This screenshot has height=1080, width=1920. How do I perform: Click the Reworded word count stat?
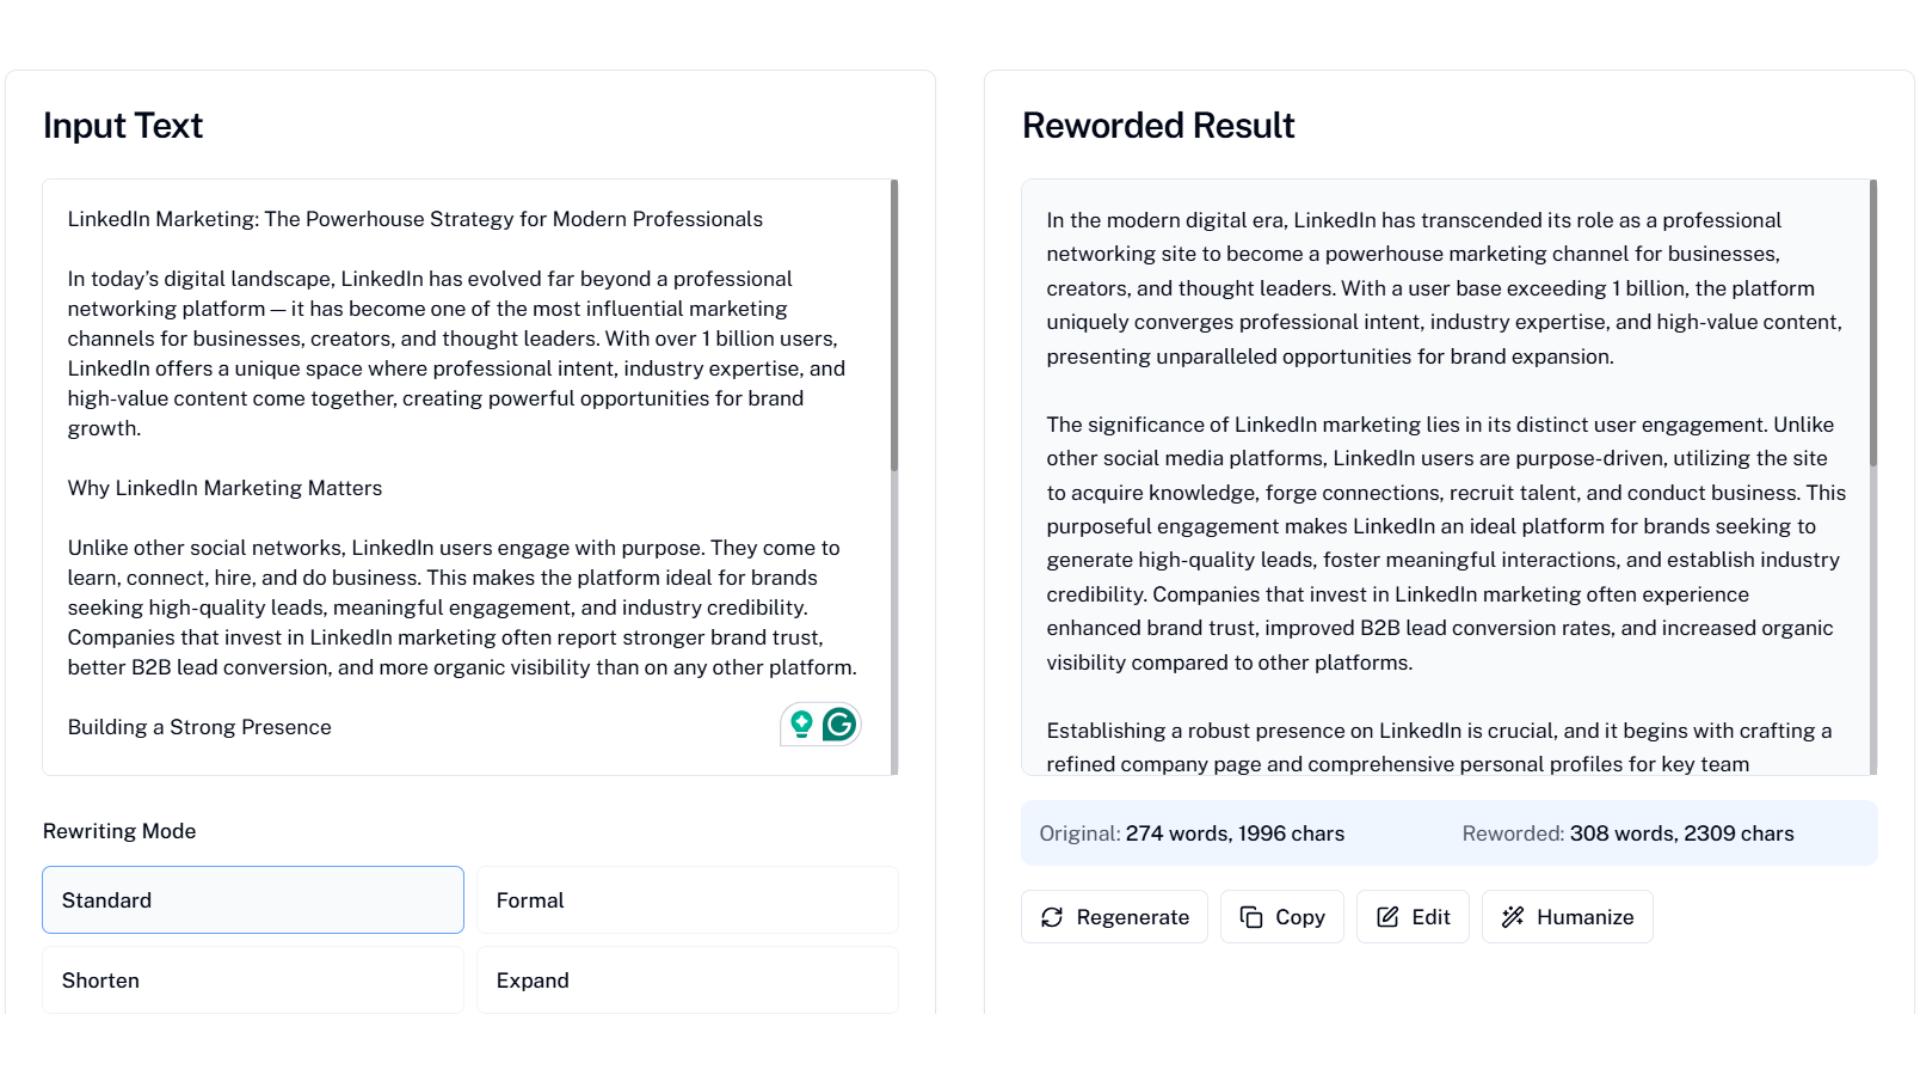click(x=1627, y=834)
